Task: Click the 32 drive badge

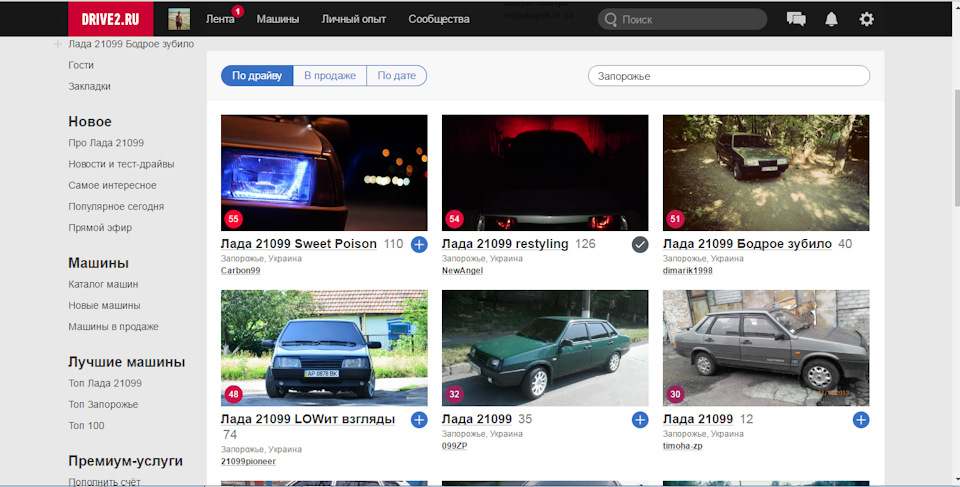Action: (454, 394)
